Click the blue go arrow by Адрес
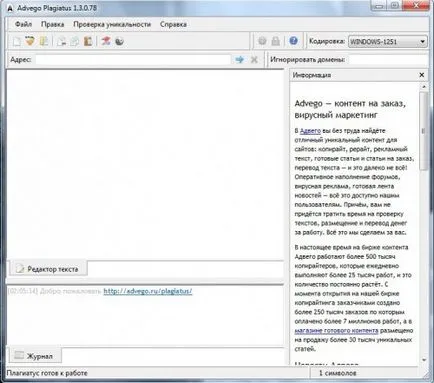 (x=239, y=60)
